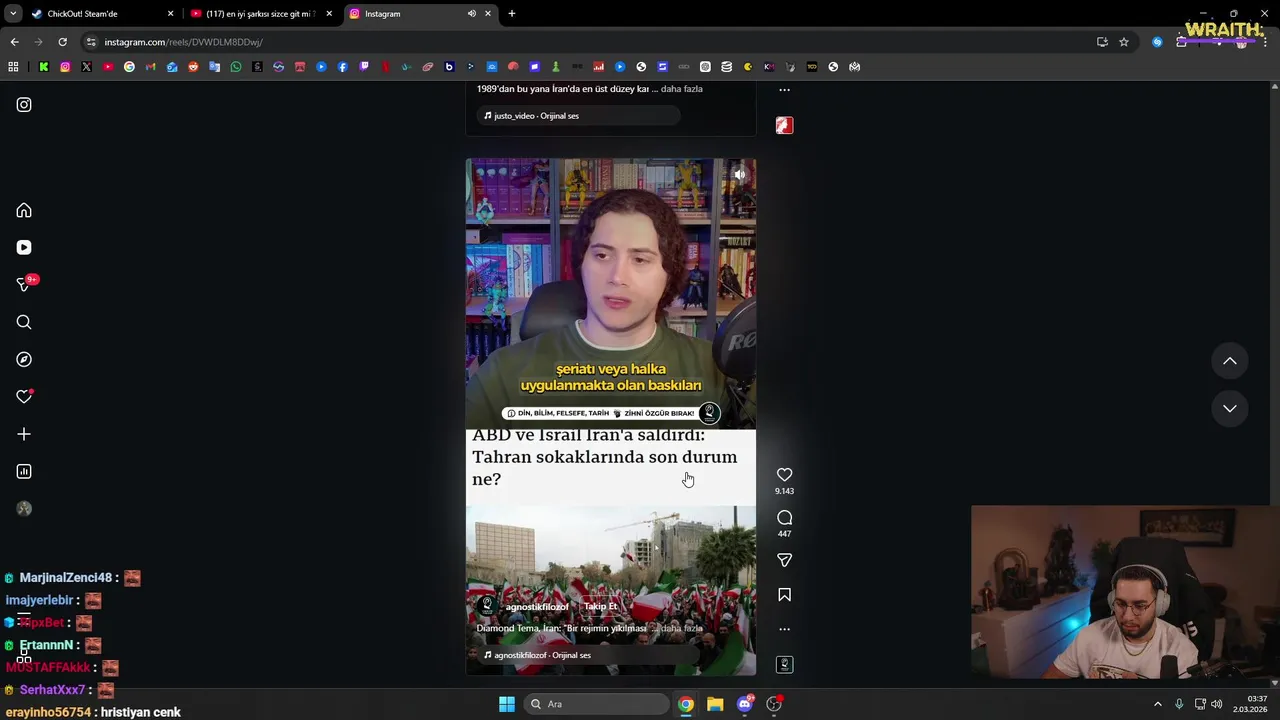Open the WhatsApp bookmark in the bookmarks bar

[x=236, y=67]
